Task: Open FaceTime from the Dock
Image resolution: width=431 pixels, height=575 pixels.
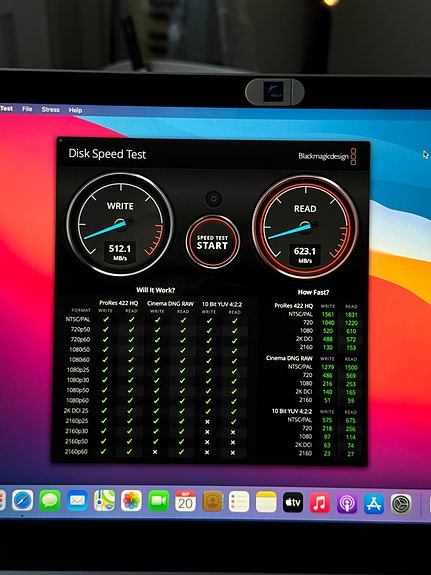Action: click(158, 501)
